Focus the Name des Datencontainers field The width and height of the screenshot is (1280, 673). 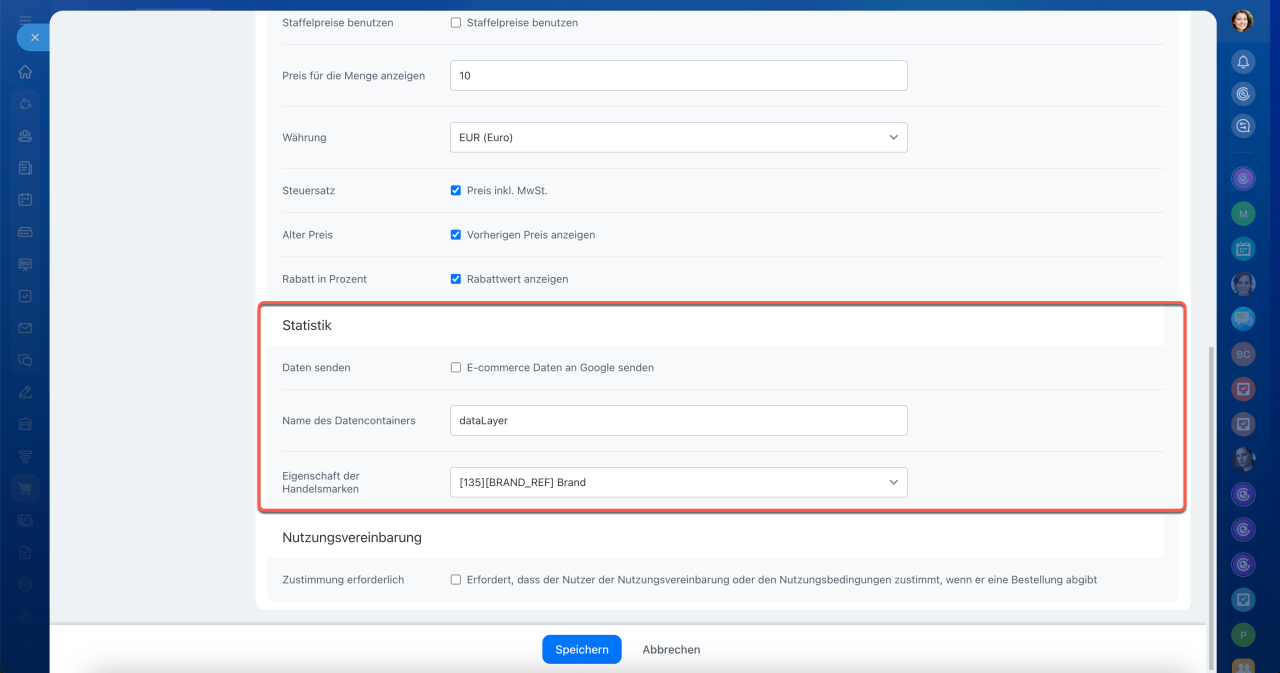(678, 421)
